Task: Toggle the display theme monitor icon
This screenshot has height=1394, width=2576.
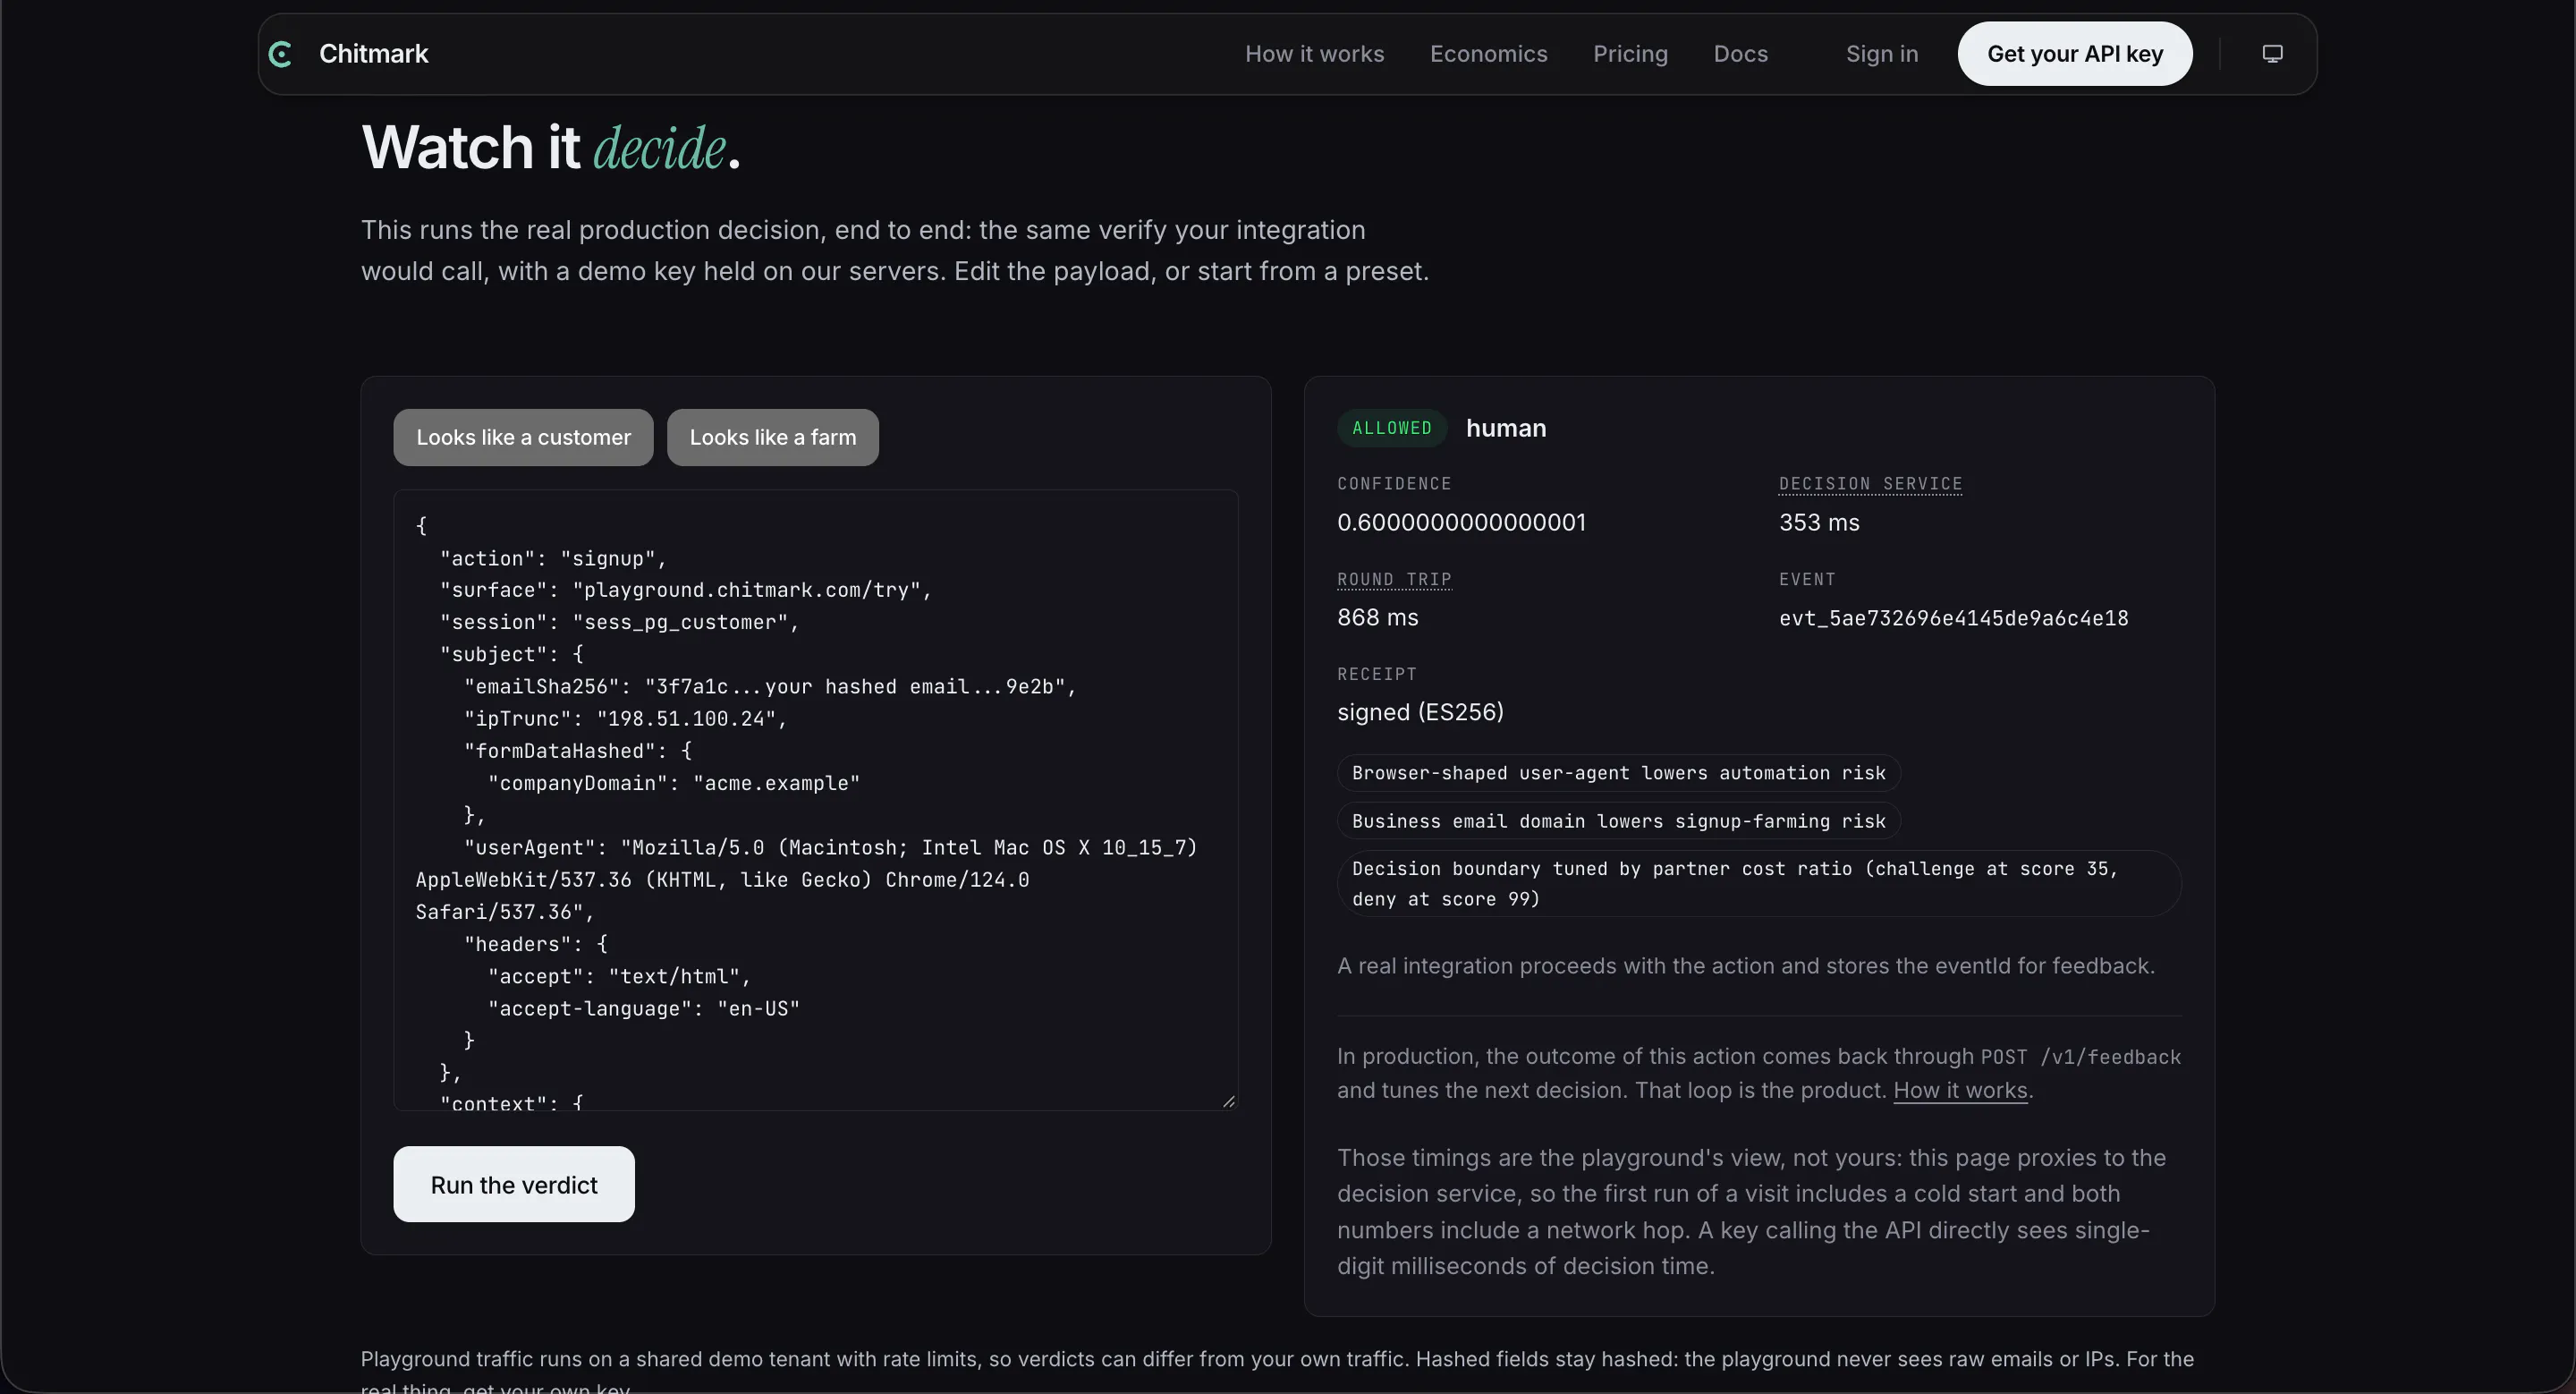Action: 2272,54
